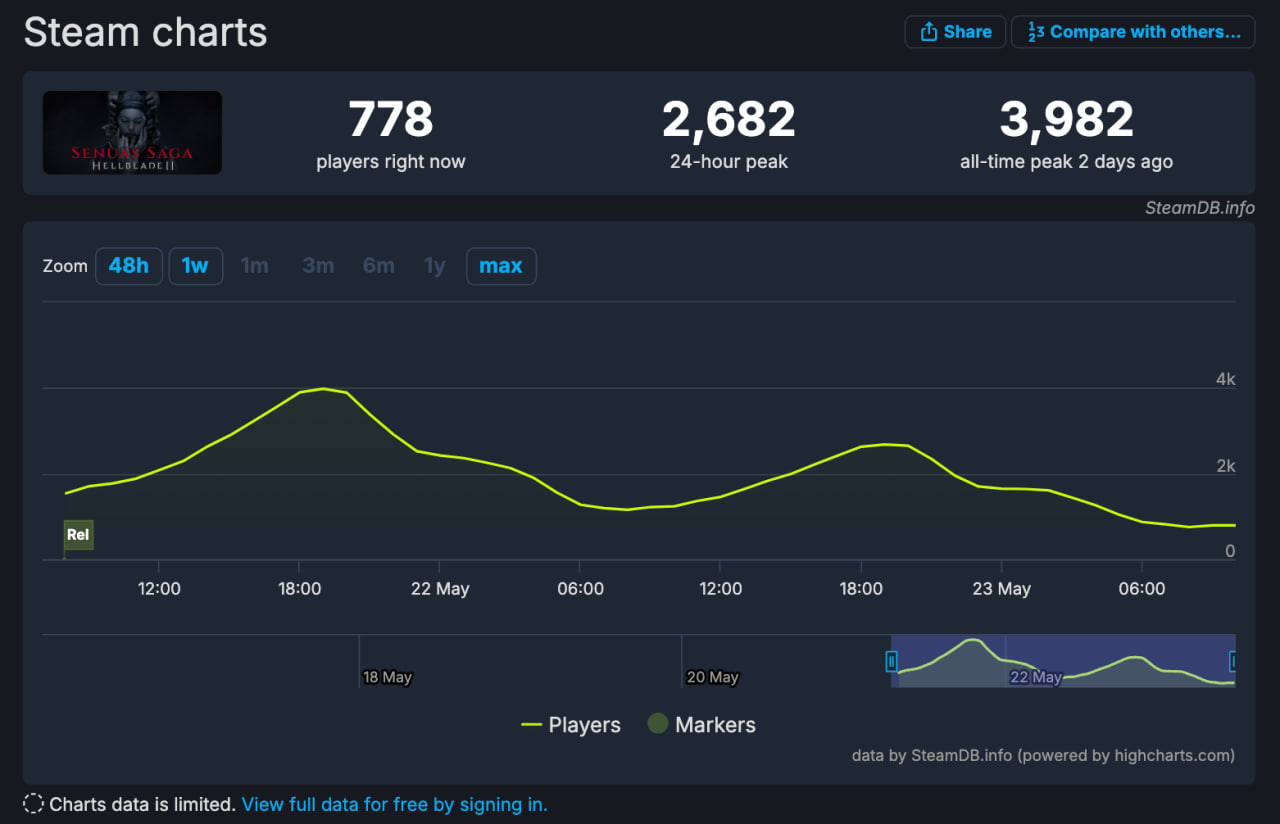Viewport: 1280px width, 824px height.
Task: Select the max zoom range
Action: click(501, 266)
